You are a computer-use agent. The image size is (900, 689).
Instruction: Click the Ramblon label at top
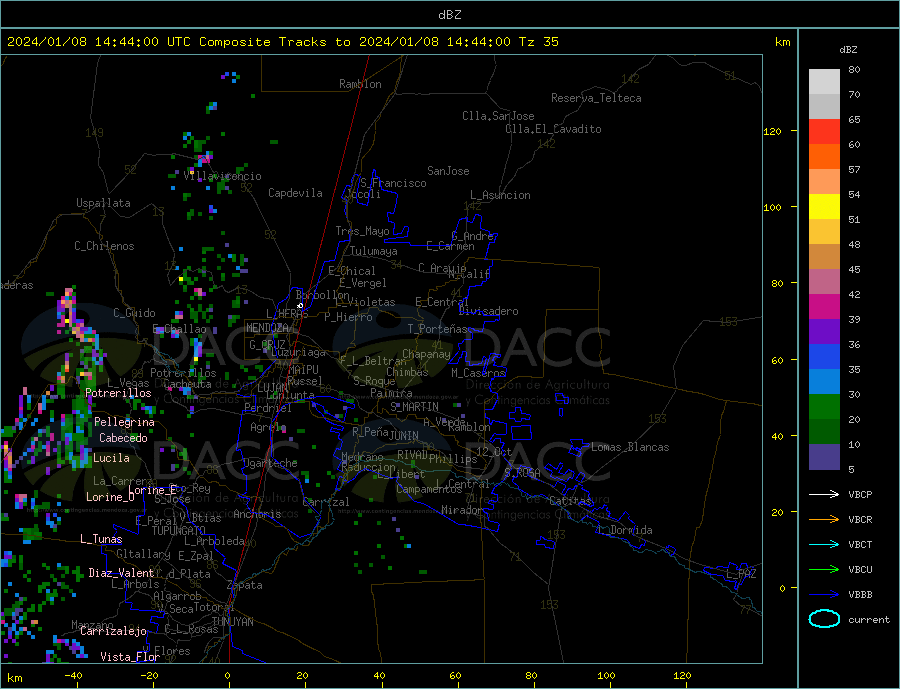360,84
